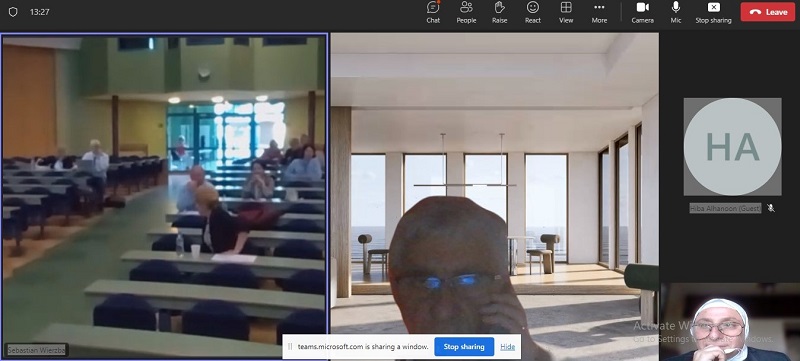Leave the meeting
800x361 pixels.
click(x=768, y=12)
